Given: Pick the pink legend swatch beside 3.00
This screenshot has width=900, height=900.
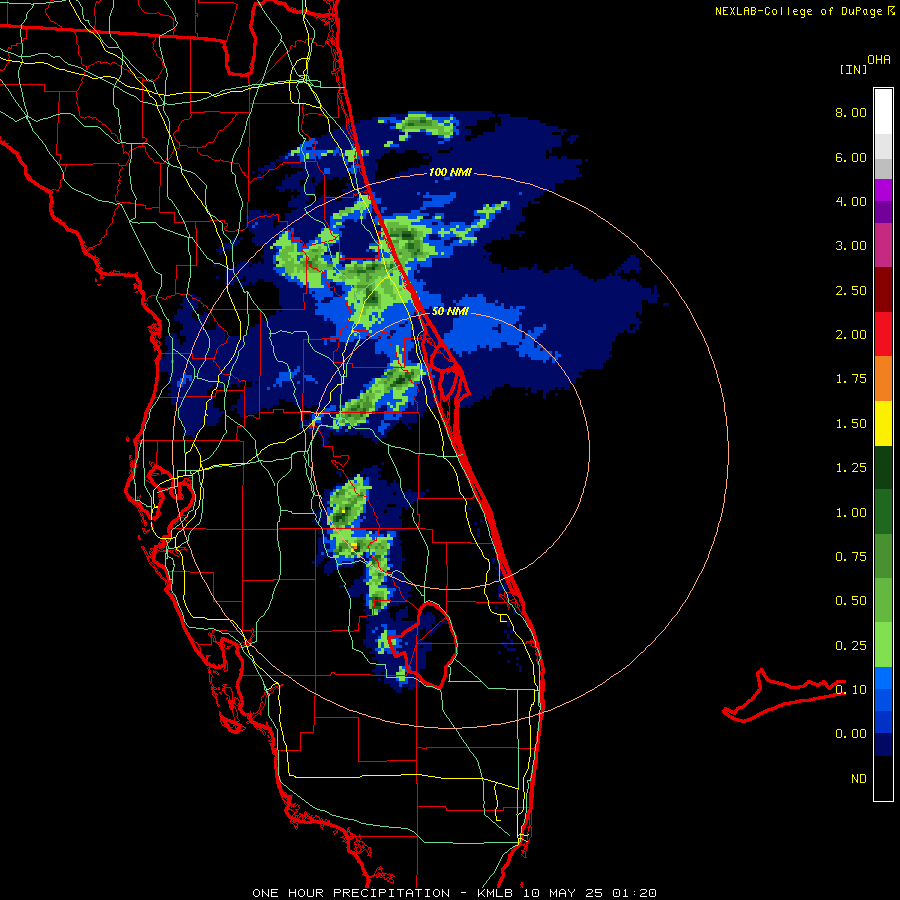Looking at the screenshot, I should coord(883,245).
